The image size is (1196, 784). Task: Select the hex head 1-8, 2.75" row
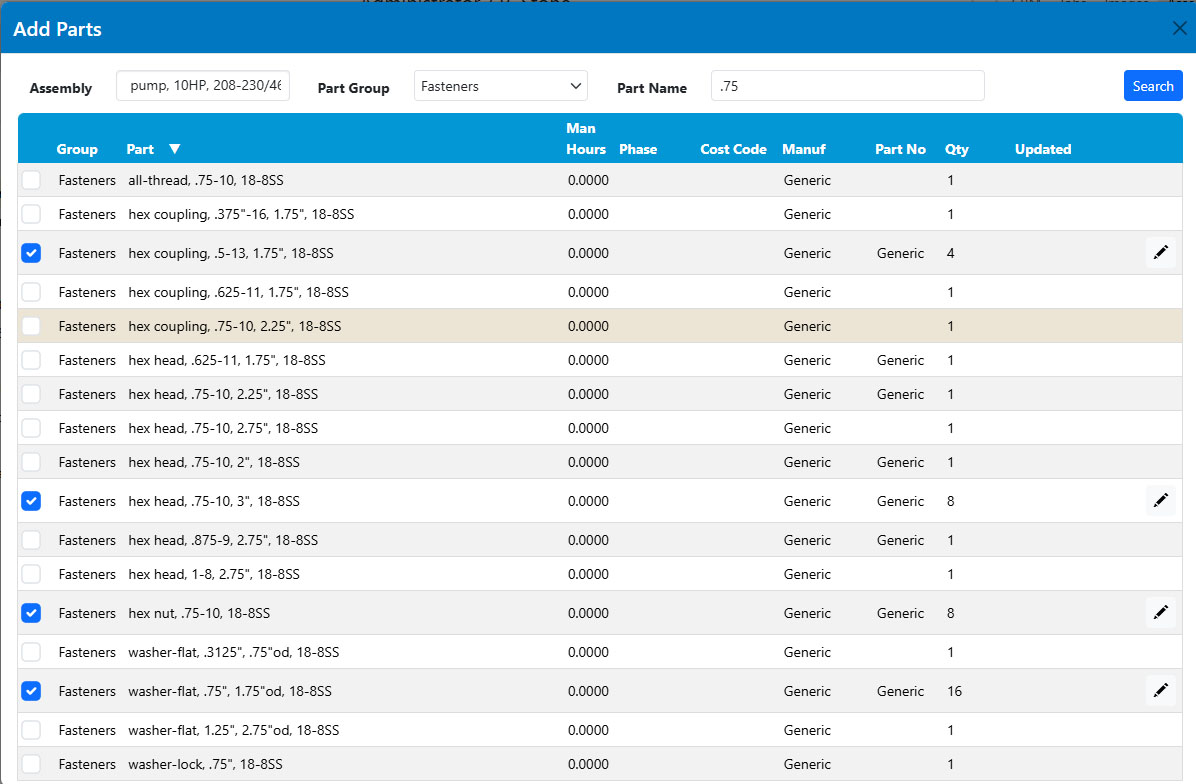tap(32, 574)
